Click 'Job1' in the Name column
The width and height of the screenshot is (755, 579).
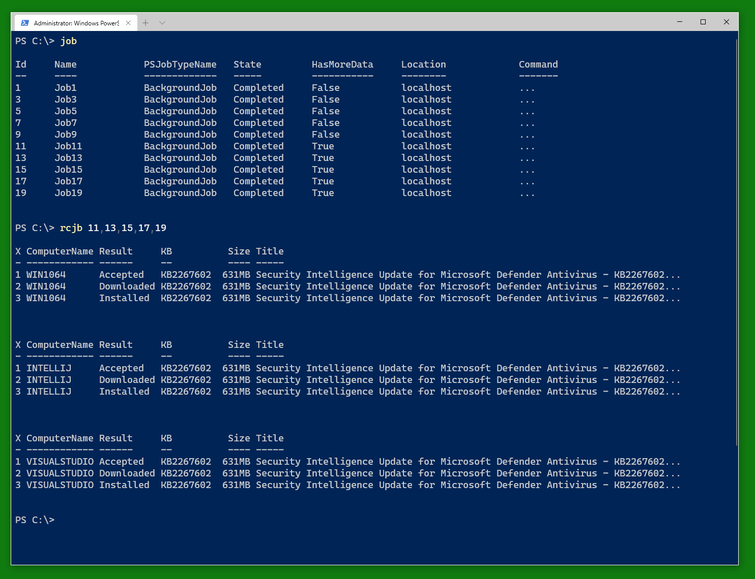65,88
